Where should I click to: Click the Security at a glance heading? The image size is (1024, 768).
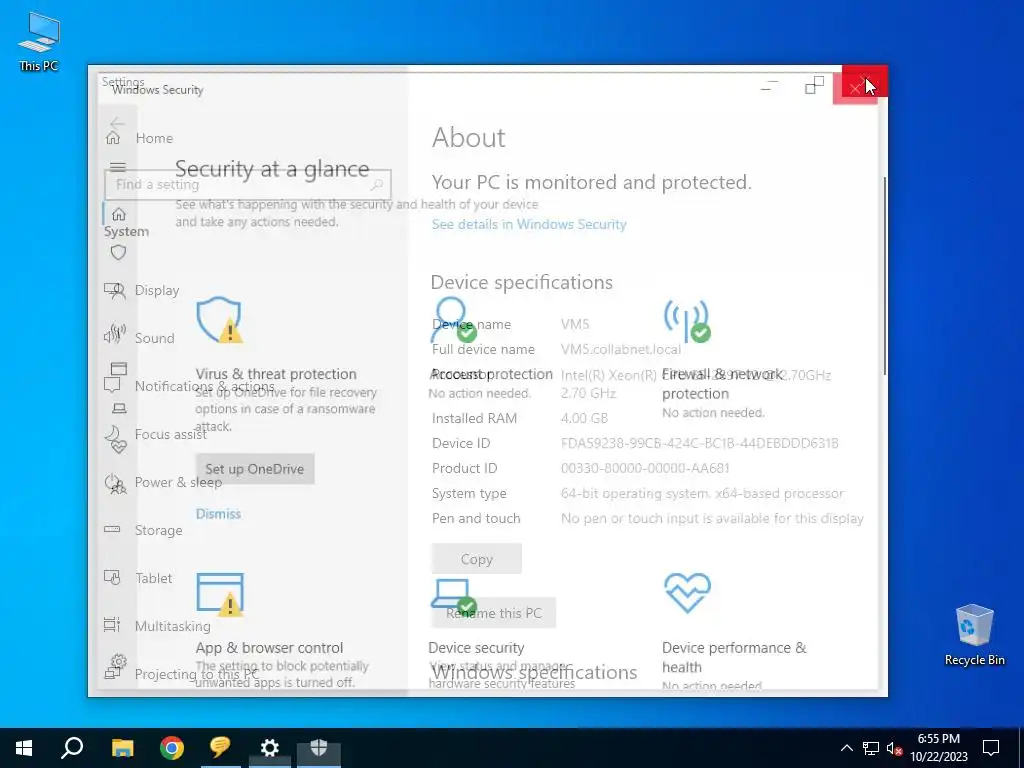tap(272, 169)
